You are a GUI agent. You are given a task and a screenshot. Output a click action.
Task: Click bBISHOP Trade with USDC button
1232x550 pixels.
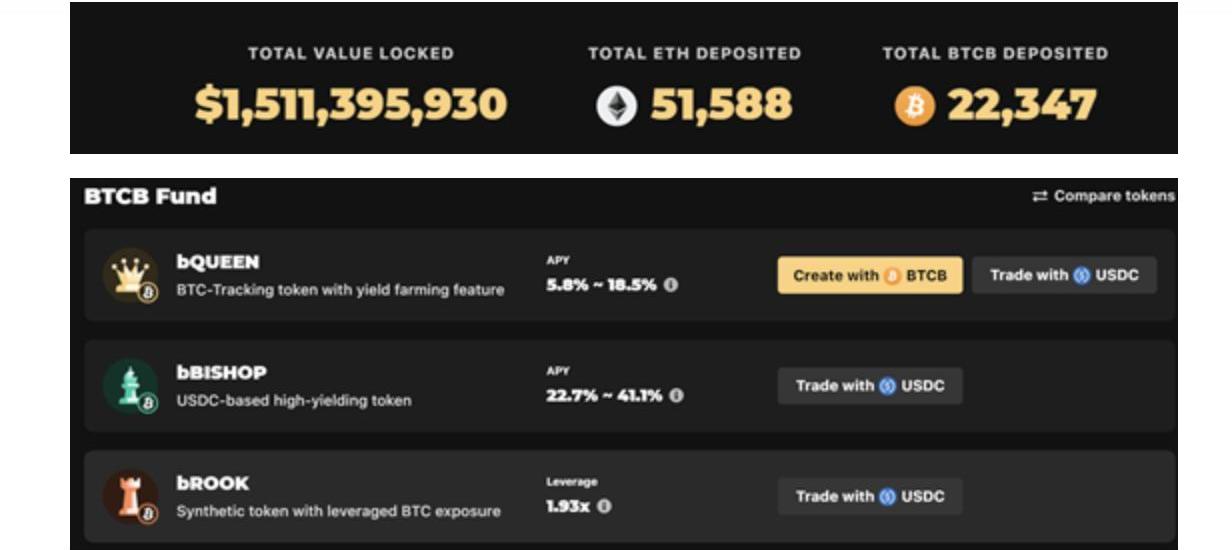[x=870, y=386]
